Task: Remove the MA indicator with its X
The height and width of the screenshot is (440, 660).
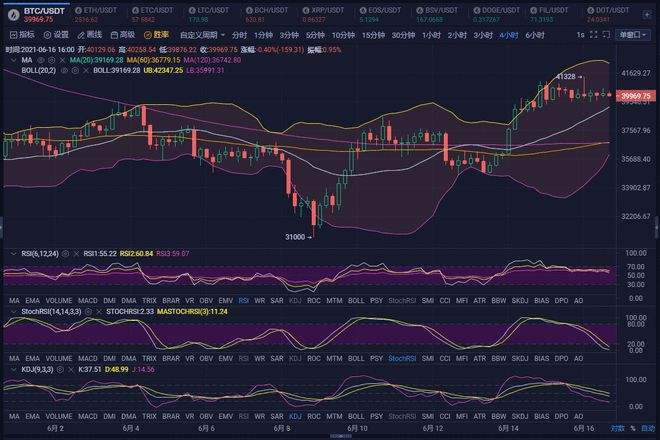Action: (62, 60)
